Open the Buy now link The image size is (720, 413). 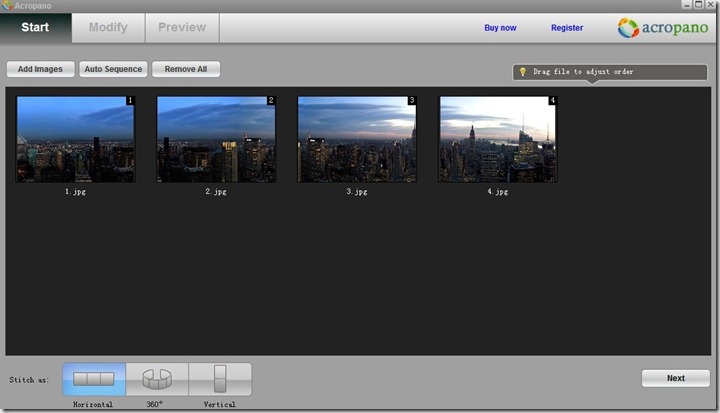click(500, 28)
